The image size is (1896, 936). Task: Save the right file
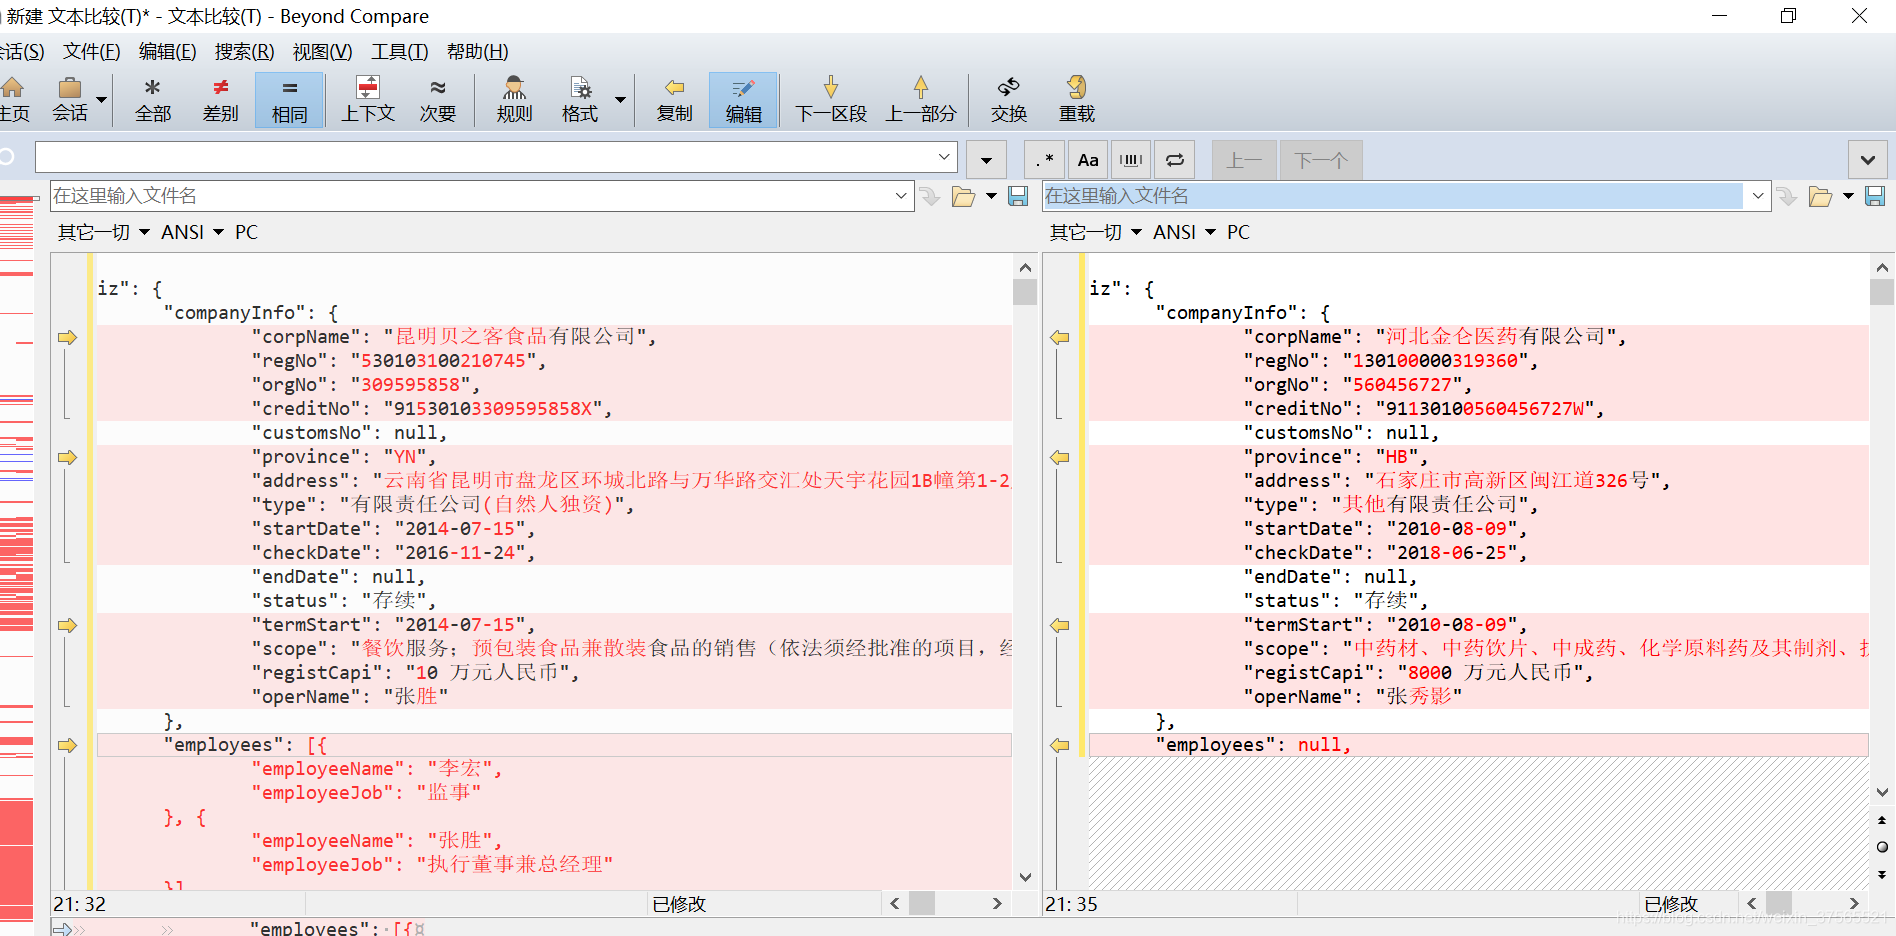1875,196
